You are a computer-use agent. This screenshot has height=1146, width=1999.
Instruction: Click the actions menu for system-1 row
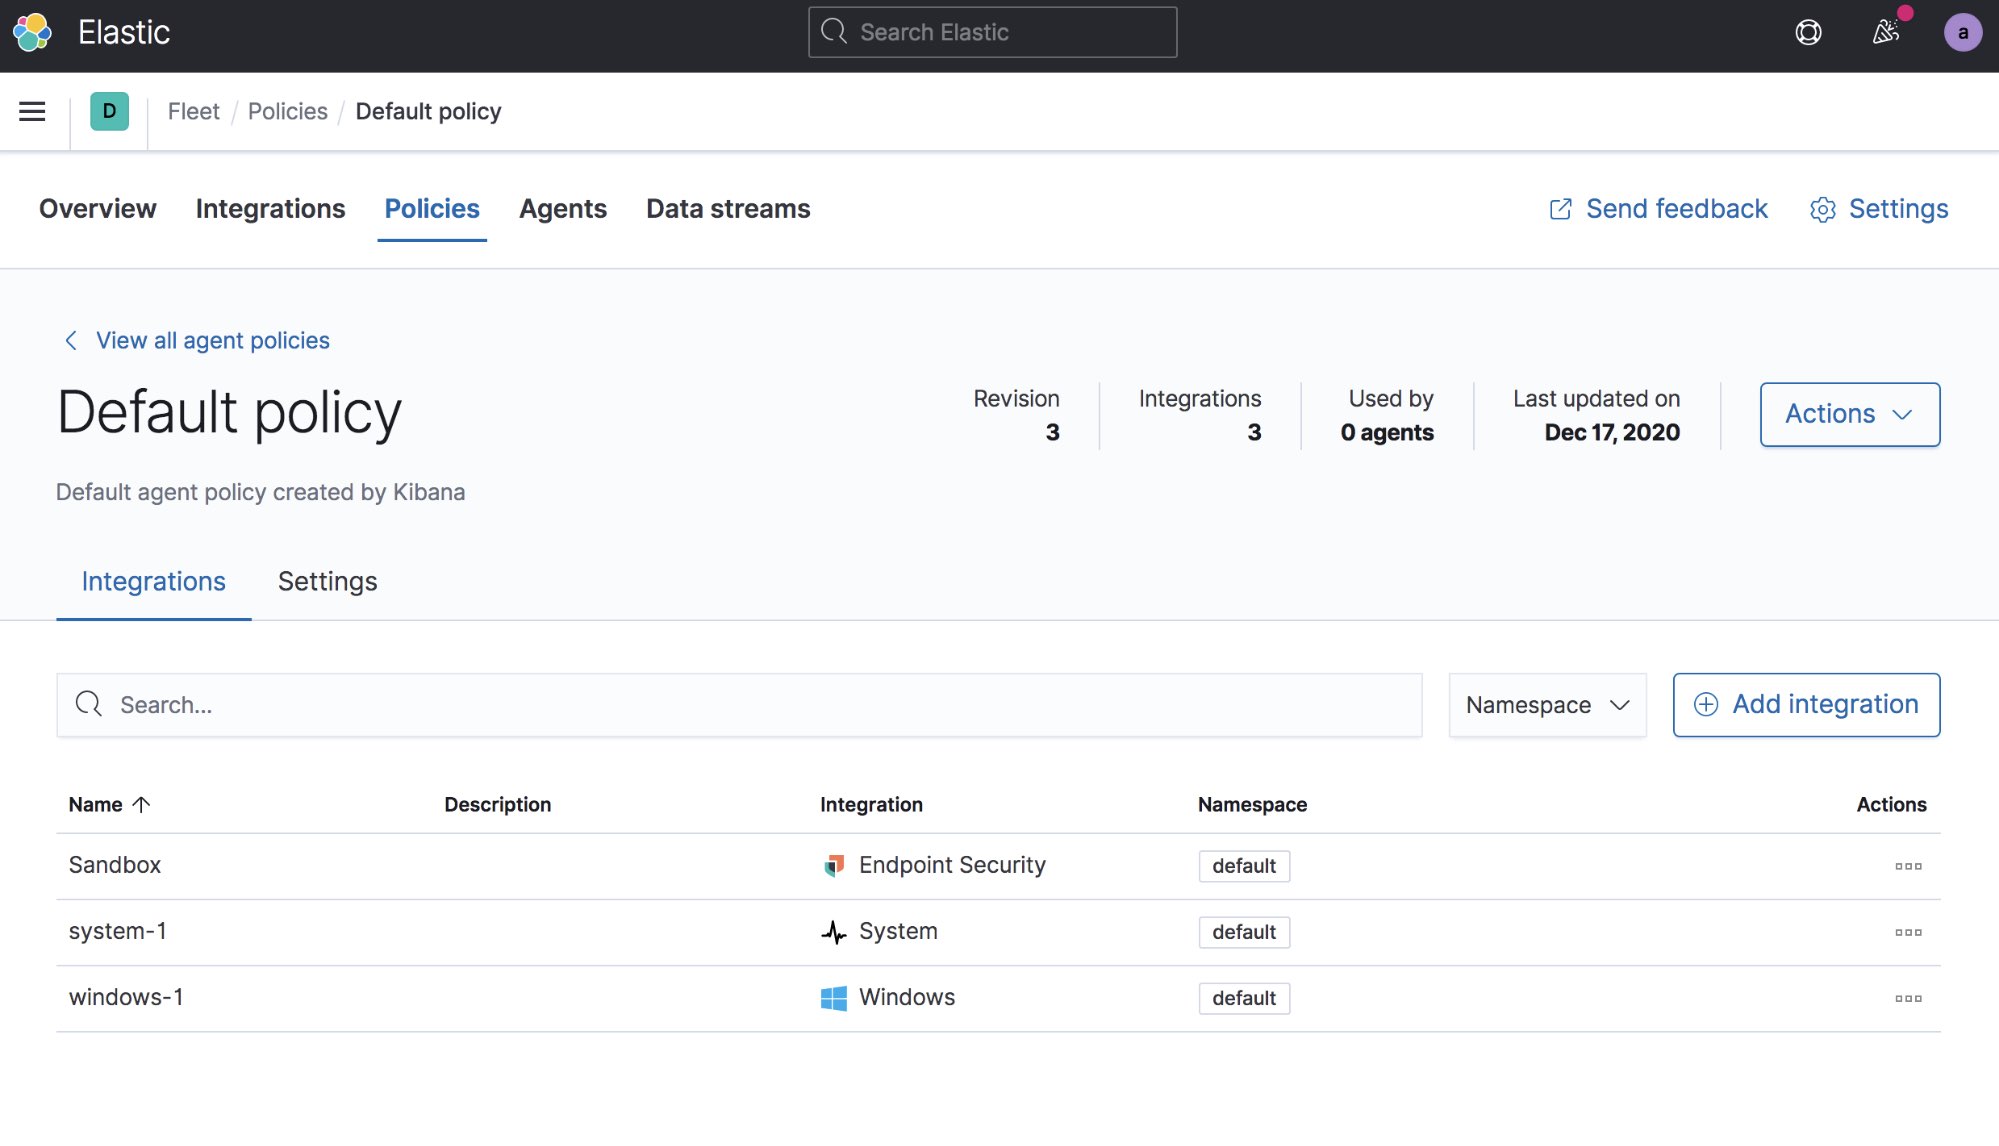[1908, 932]
